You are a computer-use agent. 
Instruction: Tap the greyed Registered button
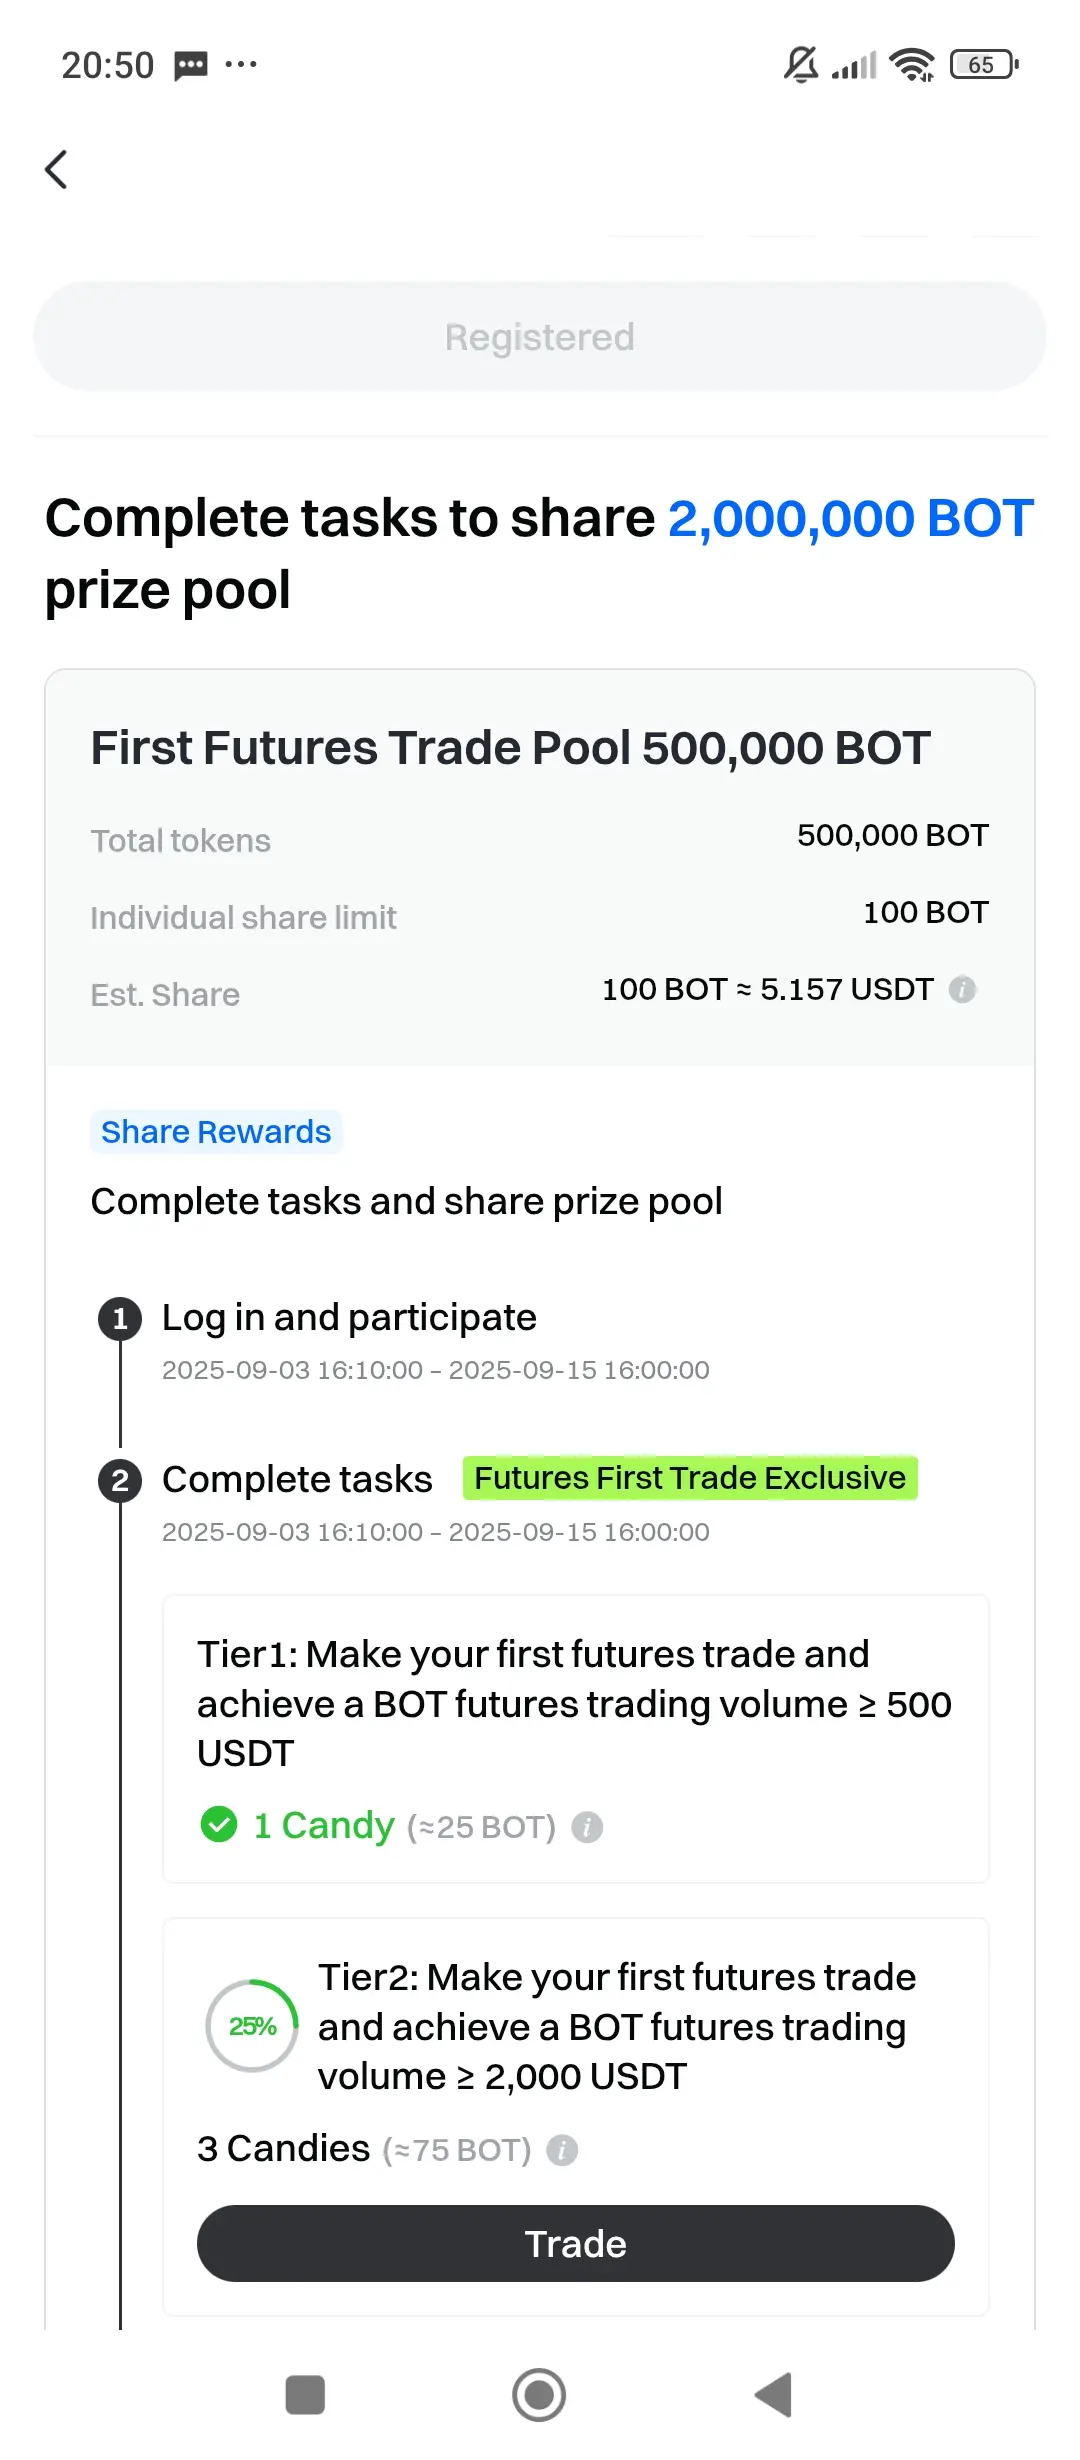(x=540, y=337)
